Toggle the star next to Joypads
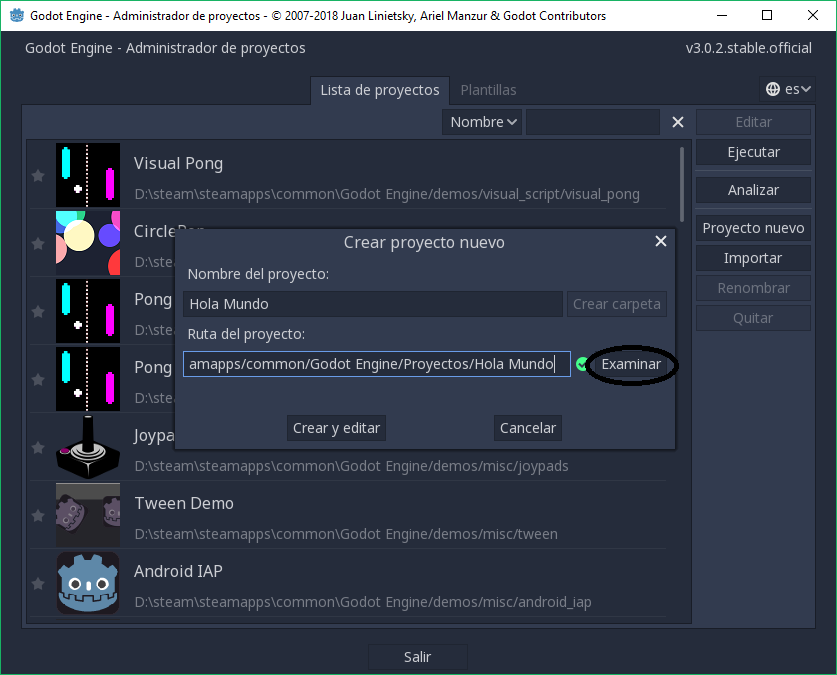Screen dimensions: 837x675 click(x=37, y=447)
